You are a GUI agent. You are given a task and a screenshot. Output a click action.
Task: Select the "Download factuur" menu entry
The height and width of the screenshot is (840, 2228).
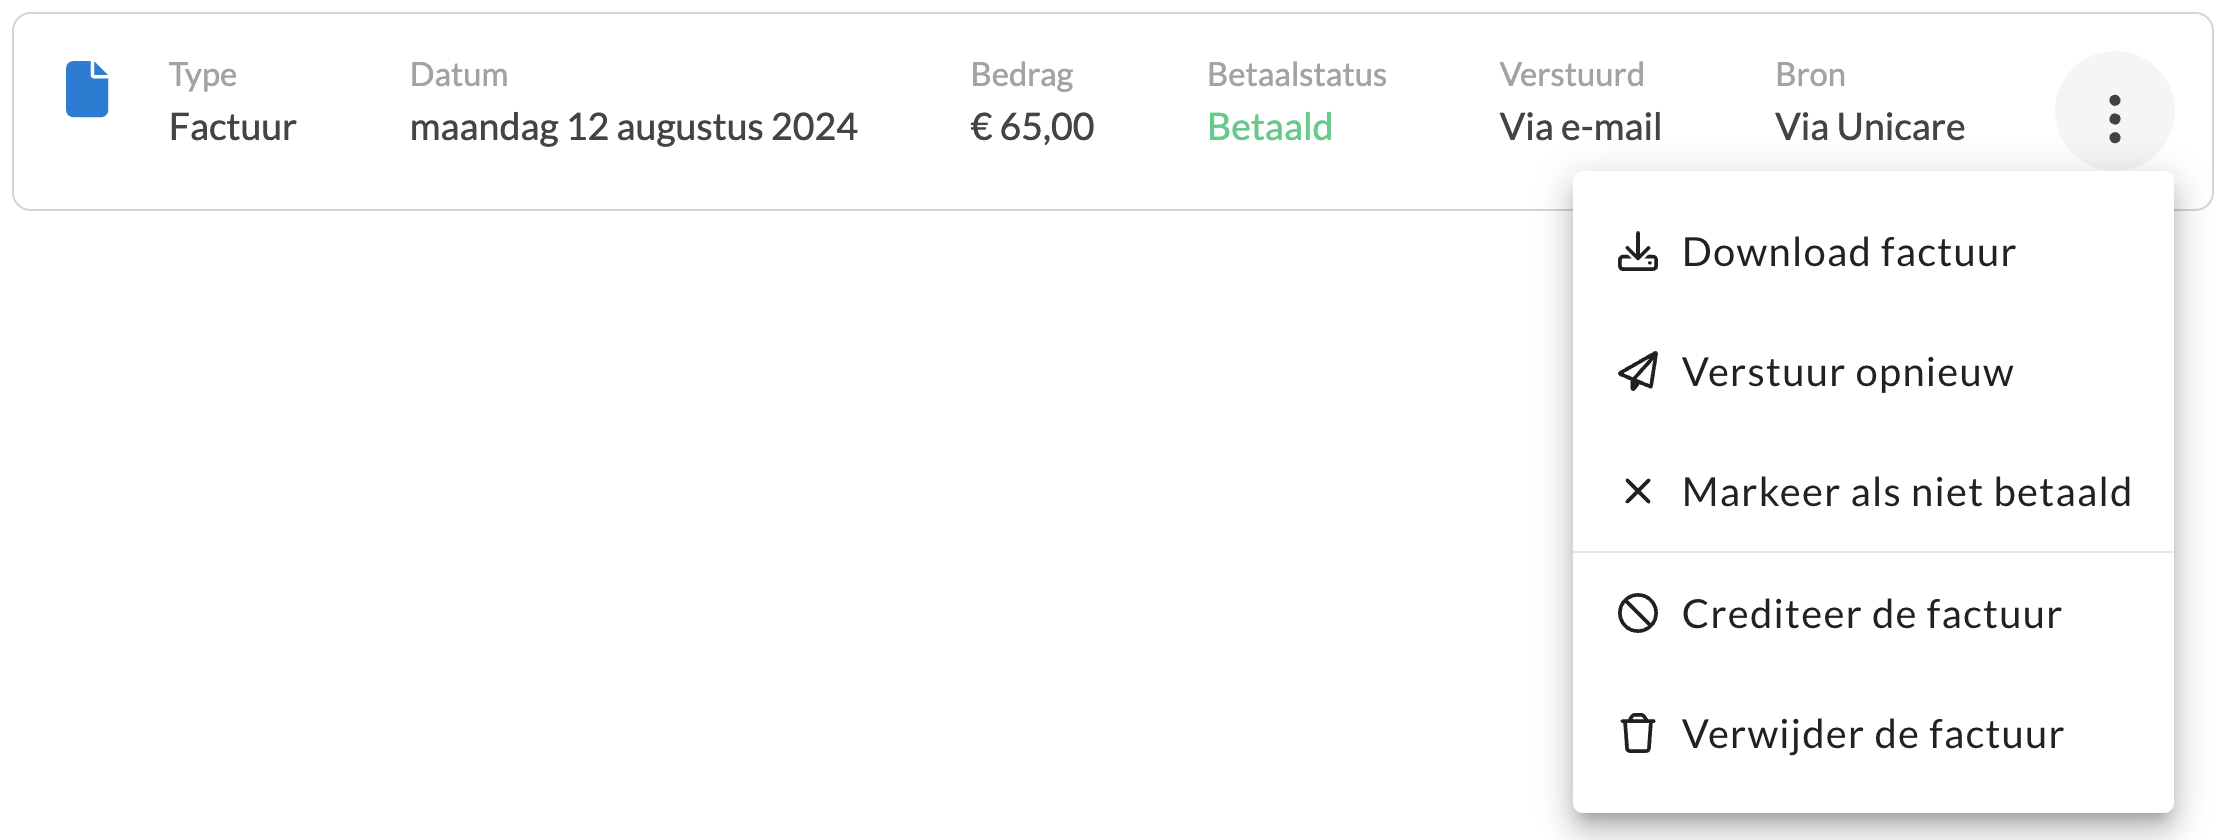tap(1848, 252)
